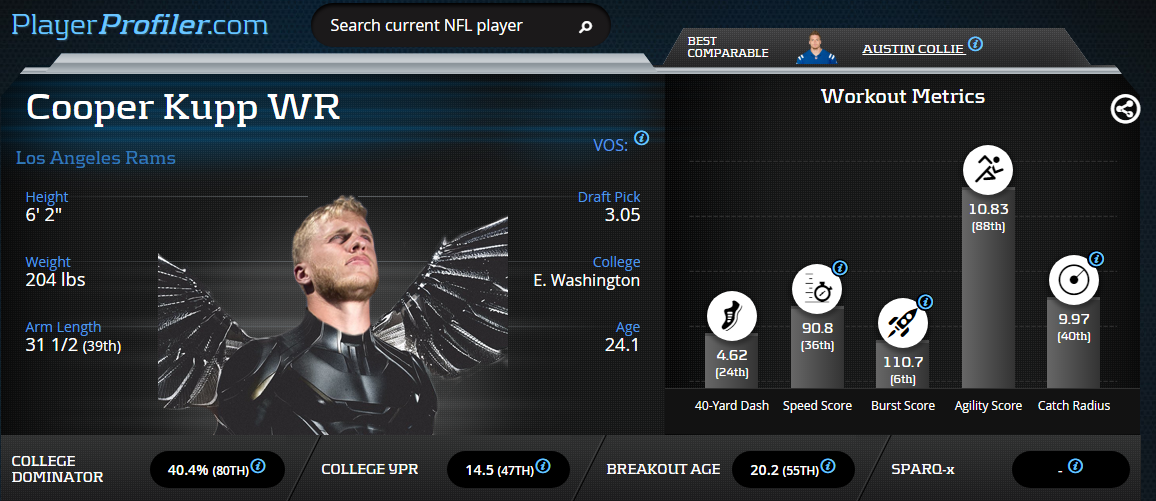Open info icon beside VOS
Viewport: 1156px width, 501px height.
[641, 138]
